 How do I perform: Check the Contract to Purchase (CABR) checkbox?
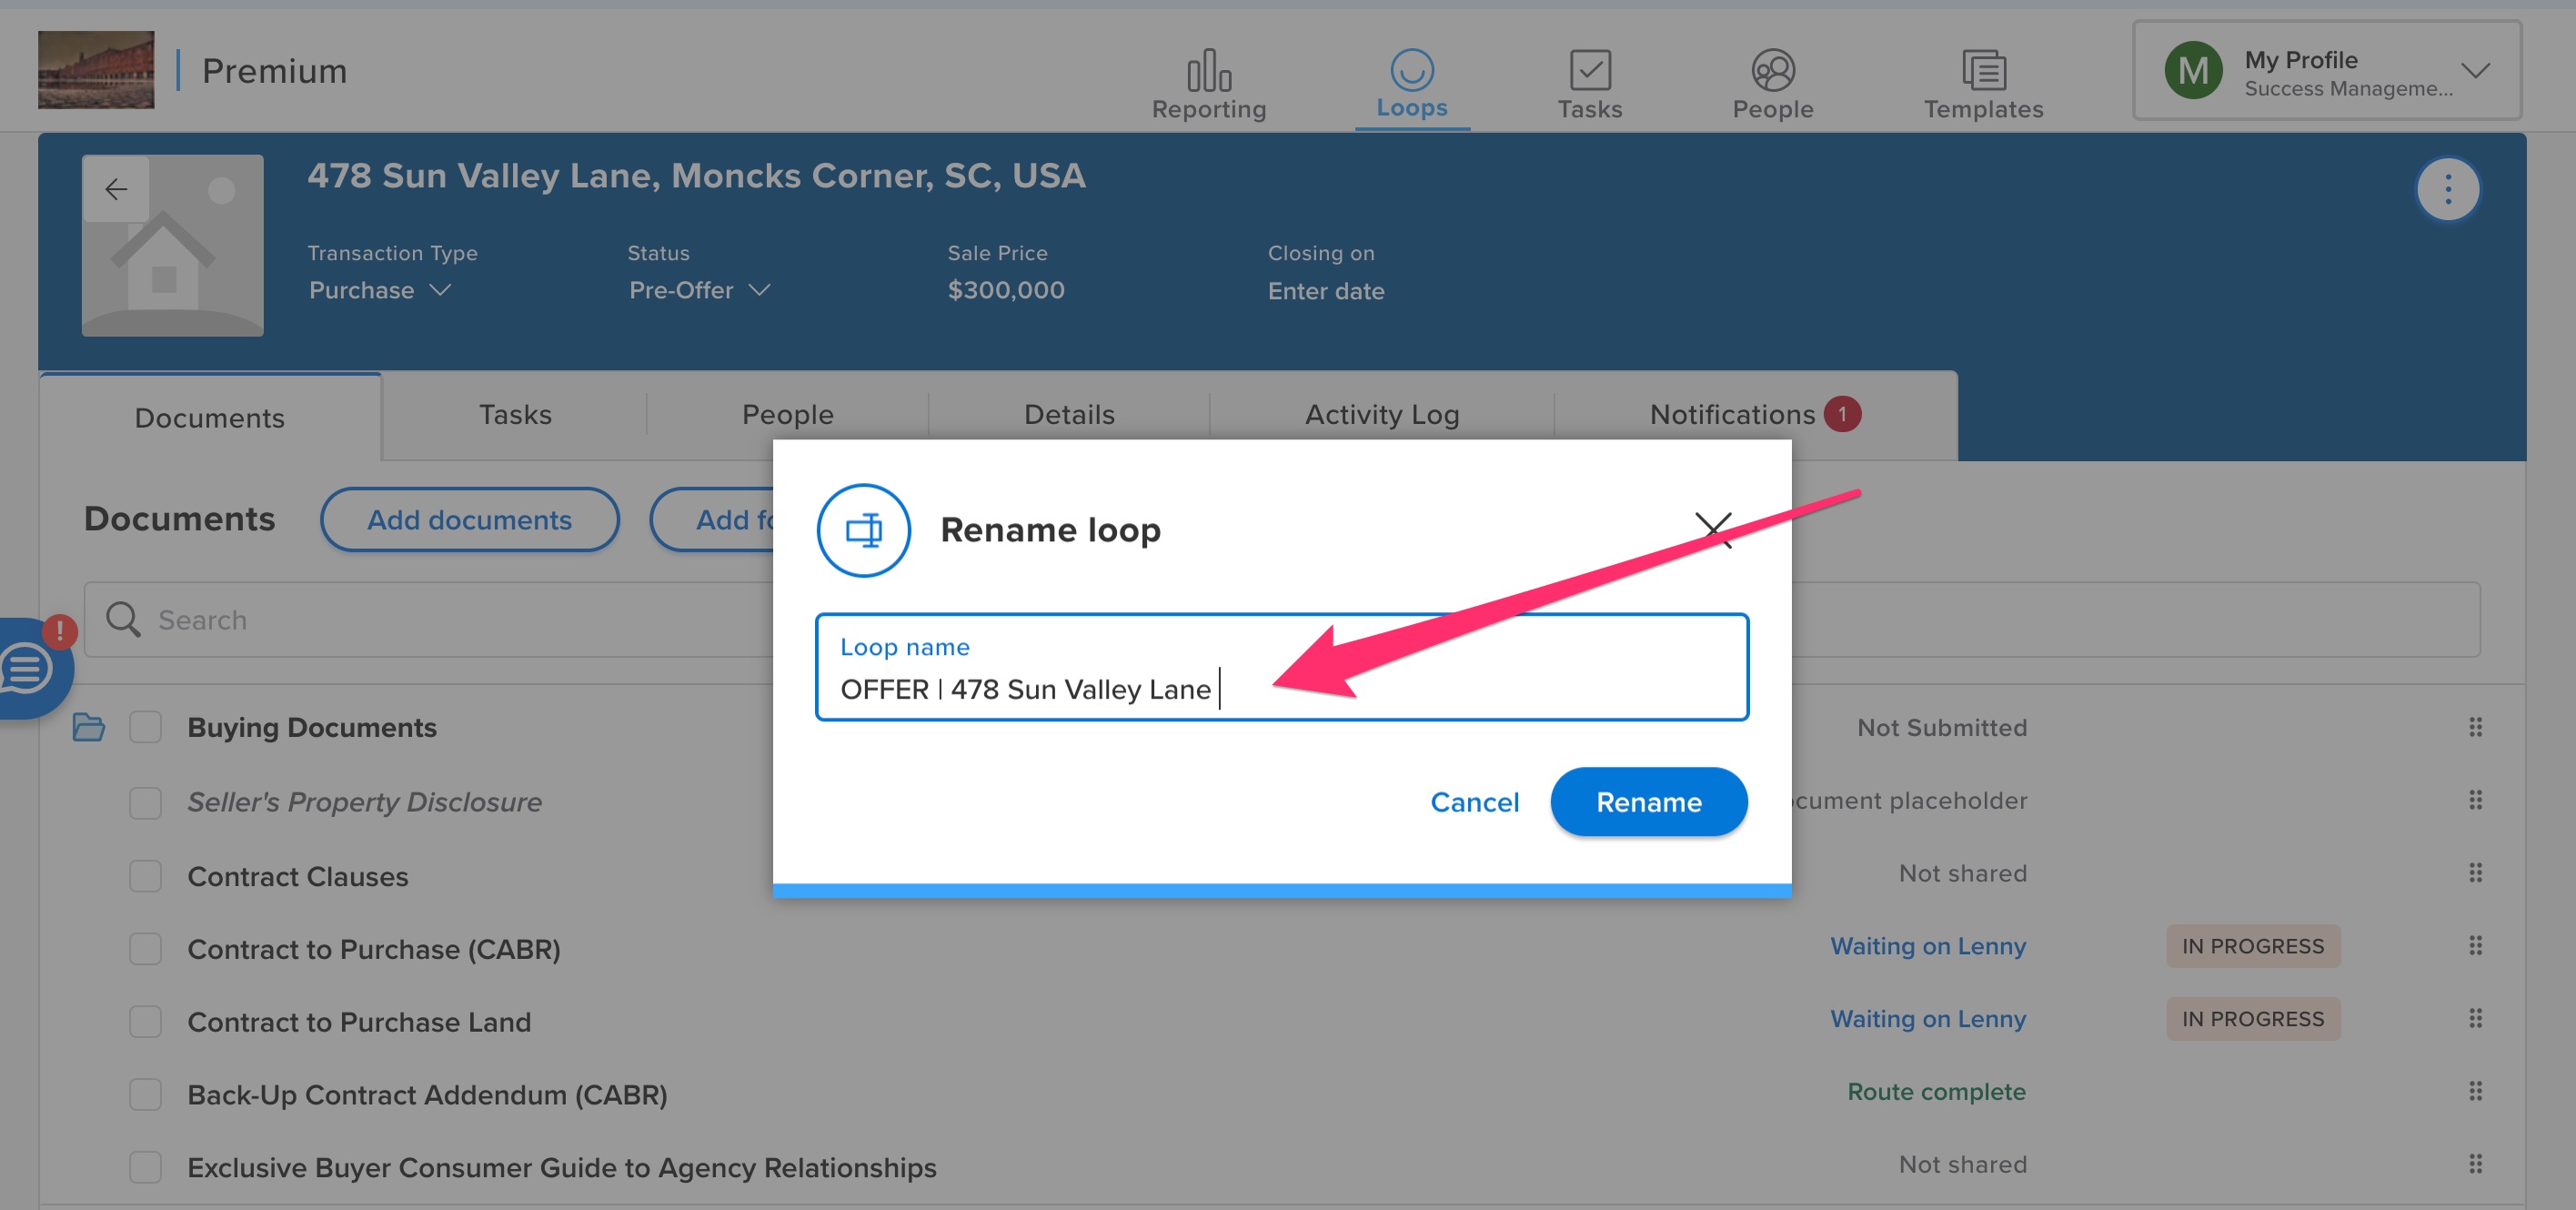(x=145, y=949)
